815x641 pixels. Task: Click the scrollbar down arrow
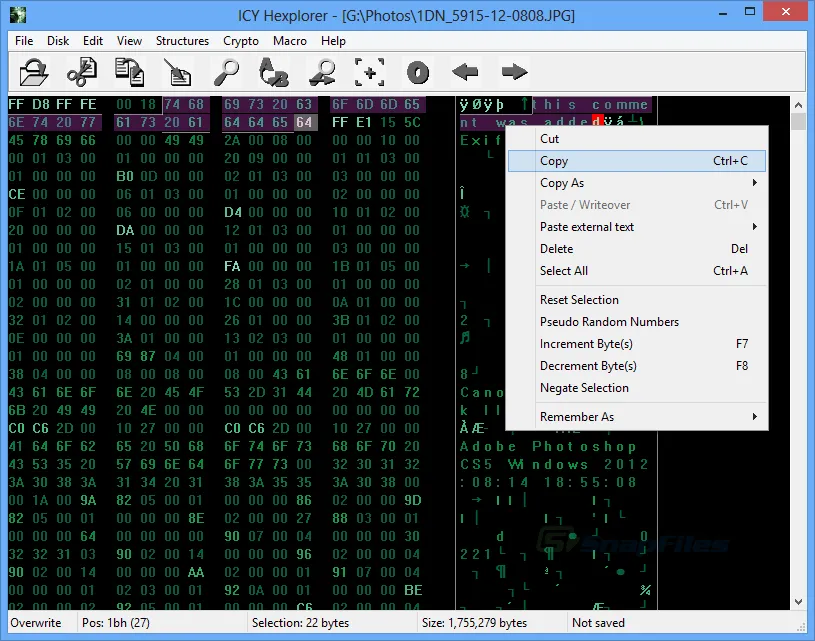pyautogui.click(x=798, y=601)
